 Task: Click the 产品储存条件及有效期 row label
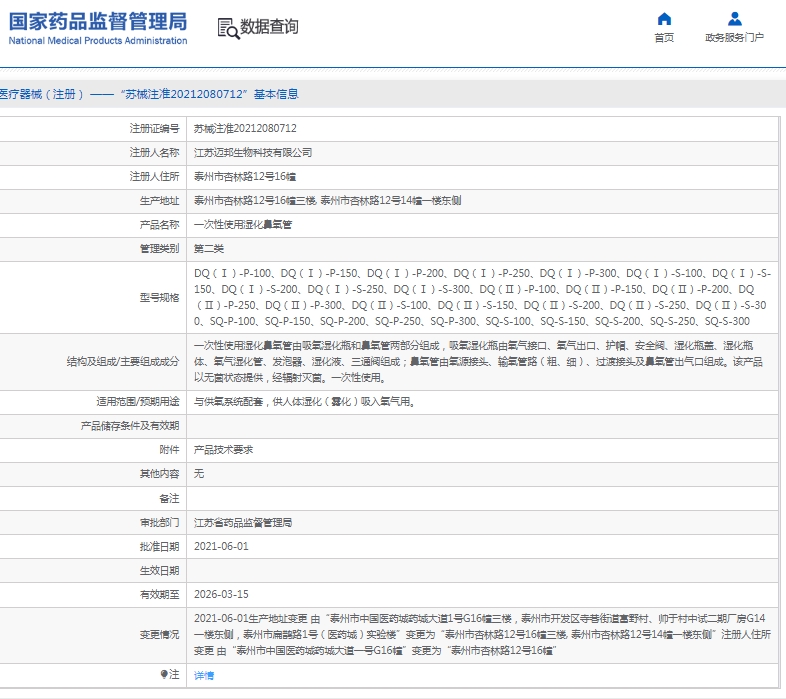(x=130, y=426)
